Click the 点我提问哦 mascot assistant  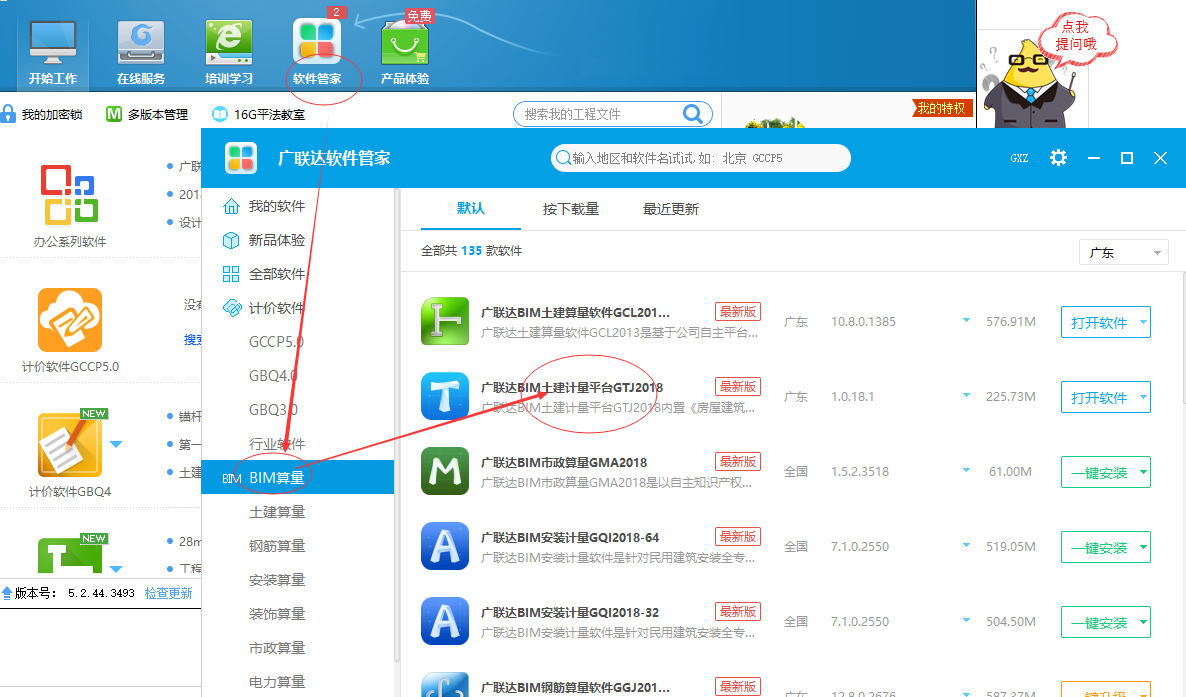click(1032, 83)
